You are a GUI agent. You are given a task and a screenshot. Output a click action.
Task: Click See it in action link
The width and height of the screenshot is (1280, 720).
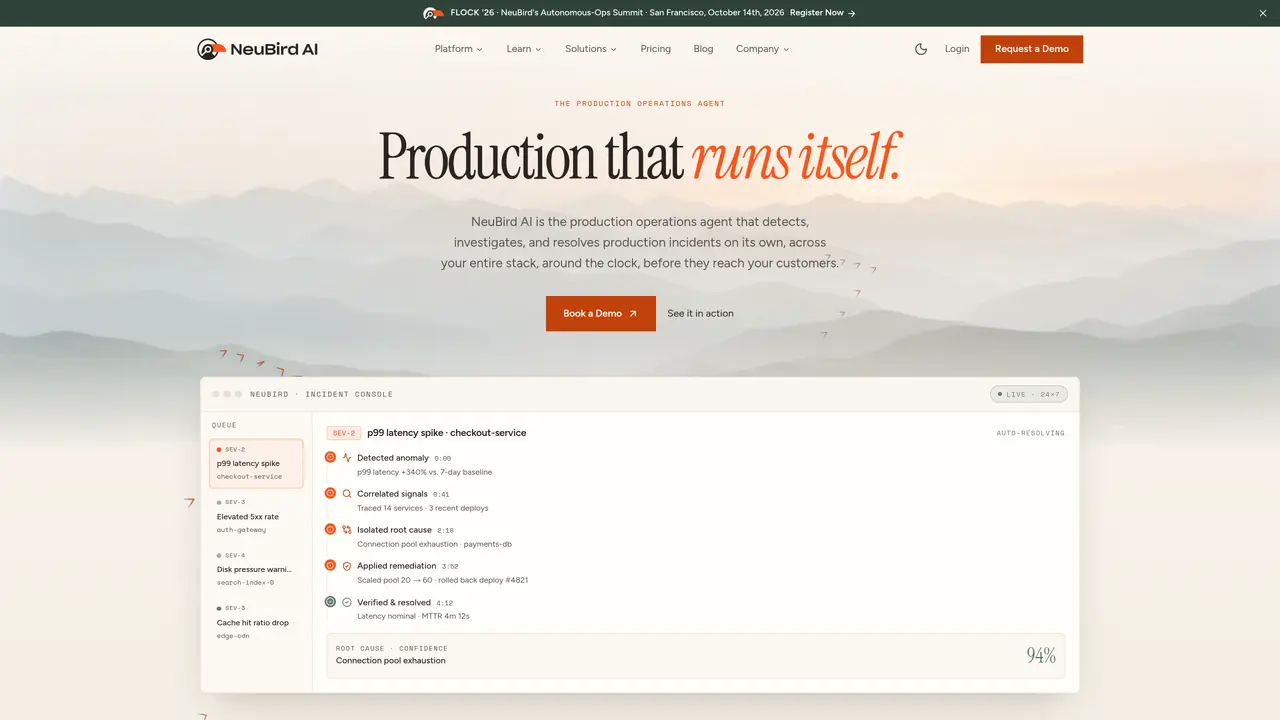(x=700, y=314)
